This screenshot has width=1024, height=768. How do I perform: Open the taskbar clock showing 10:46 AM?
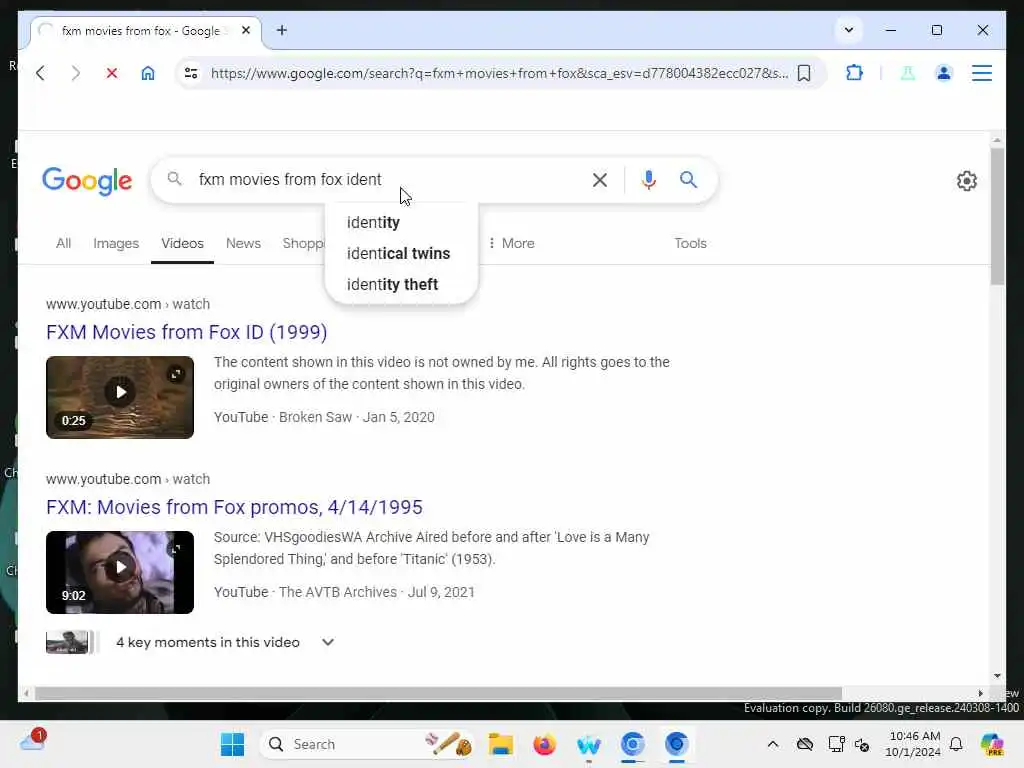coord(914,744)
